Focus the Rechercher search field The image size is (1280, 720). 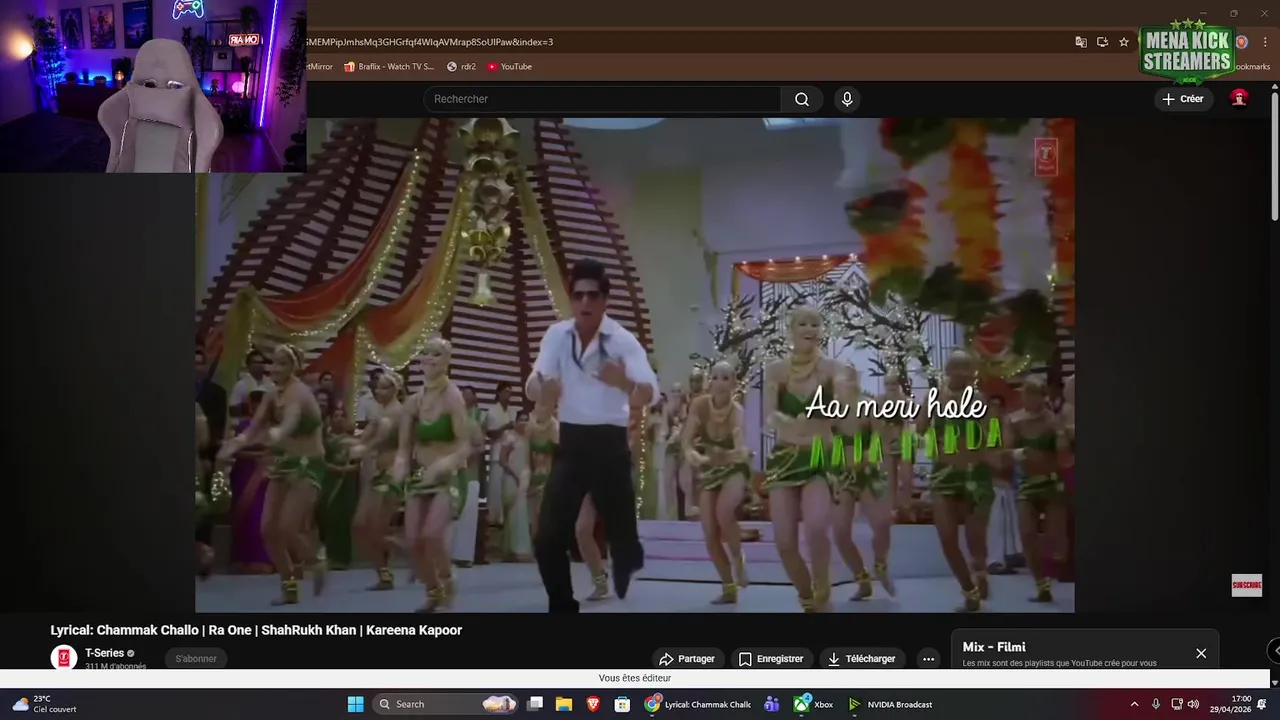coord(603,99)
